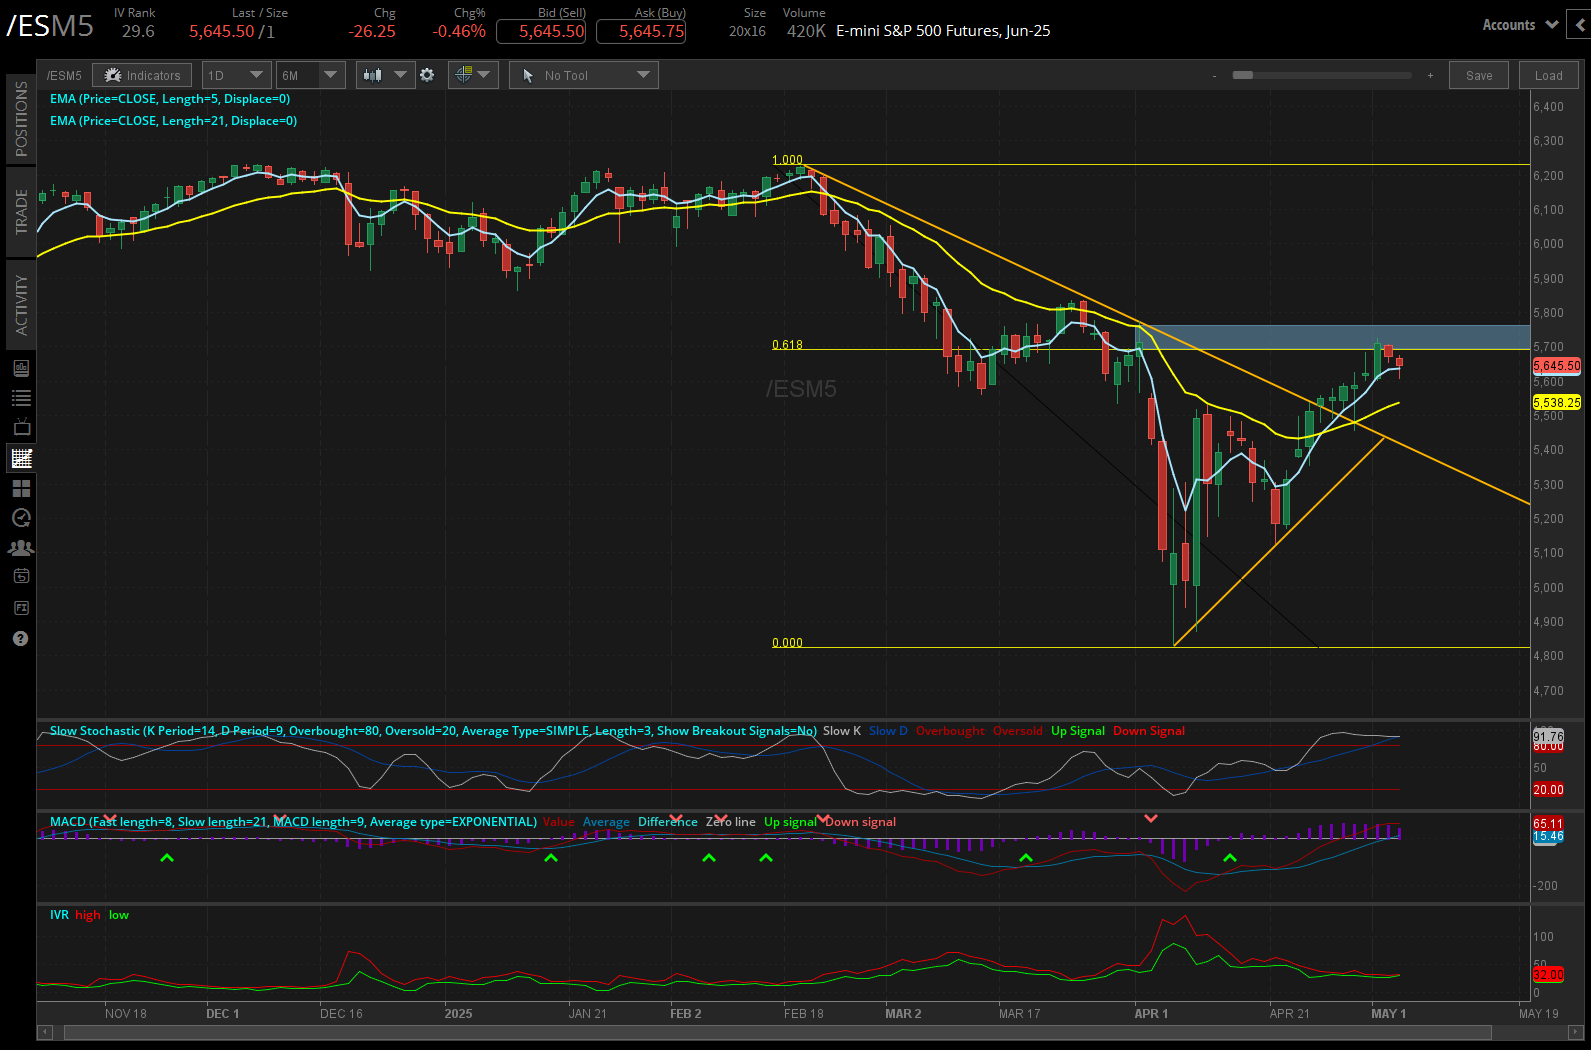Click the 5,538.25 EMA price axis tag
The width and height of the screenshot is (1591, 1050).
[x=1557, y=403]
